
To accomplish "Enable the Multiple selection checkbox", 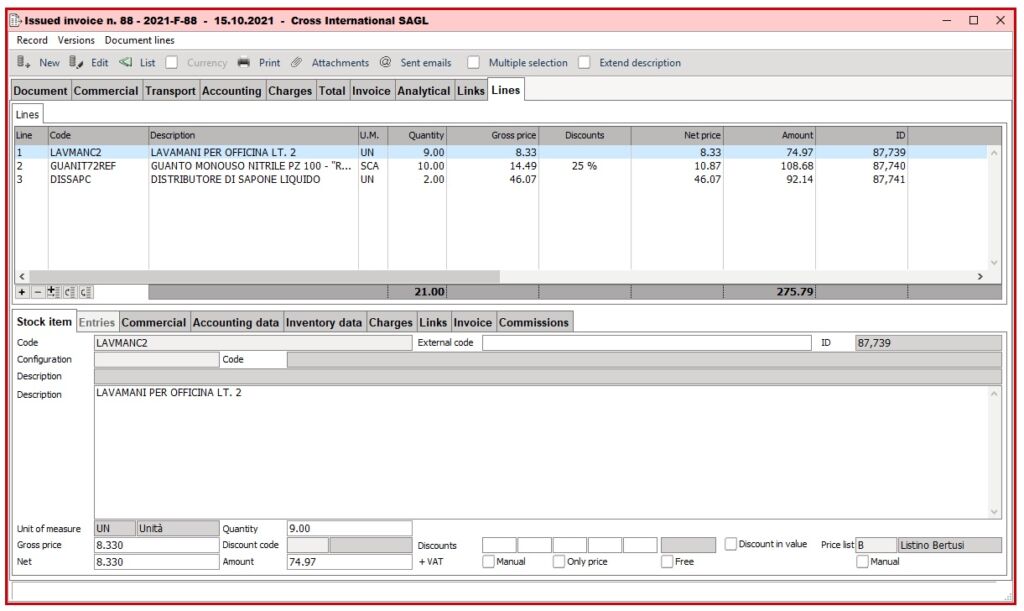I will (x=473, y=63).
